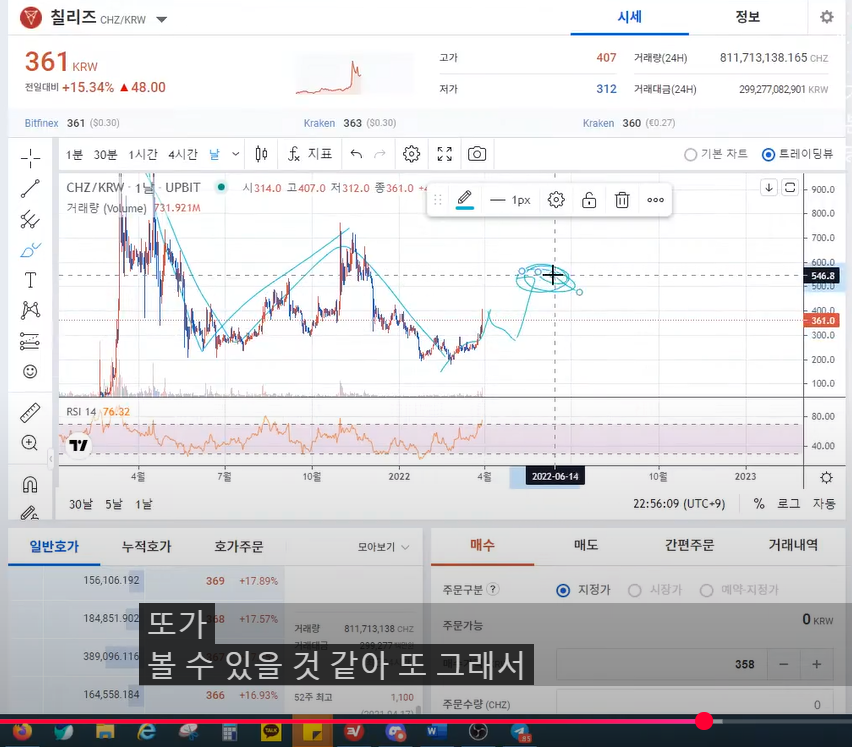Take a chart snapshot with camera

tap(477, 154)
